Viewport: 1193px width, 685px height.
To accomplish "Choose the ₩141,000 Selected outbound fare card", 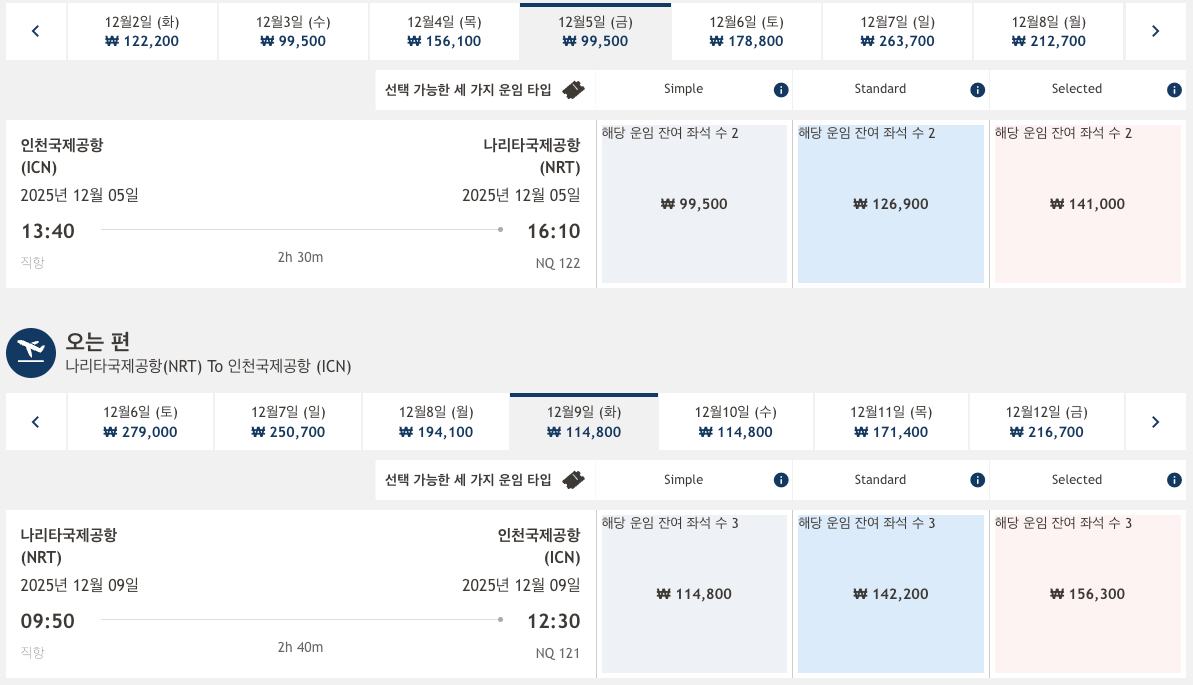I will pos(1087,204).
